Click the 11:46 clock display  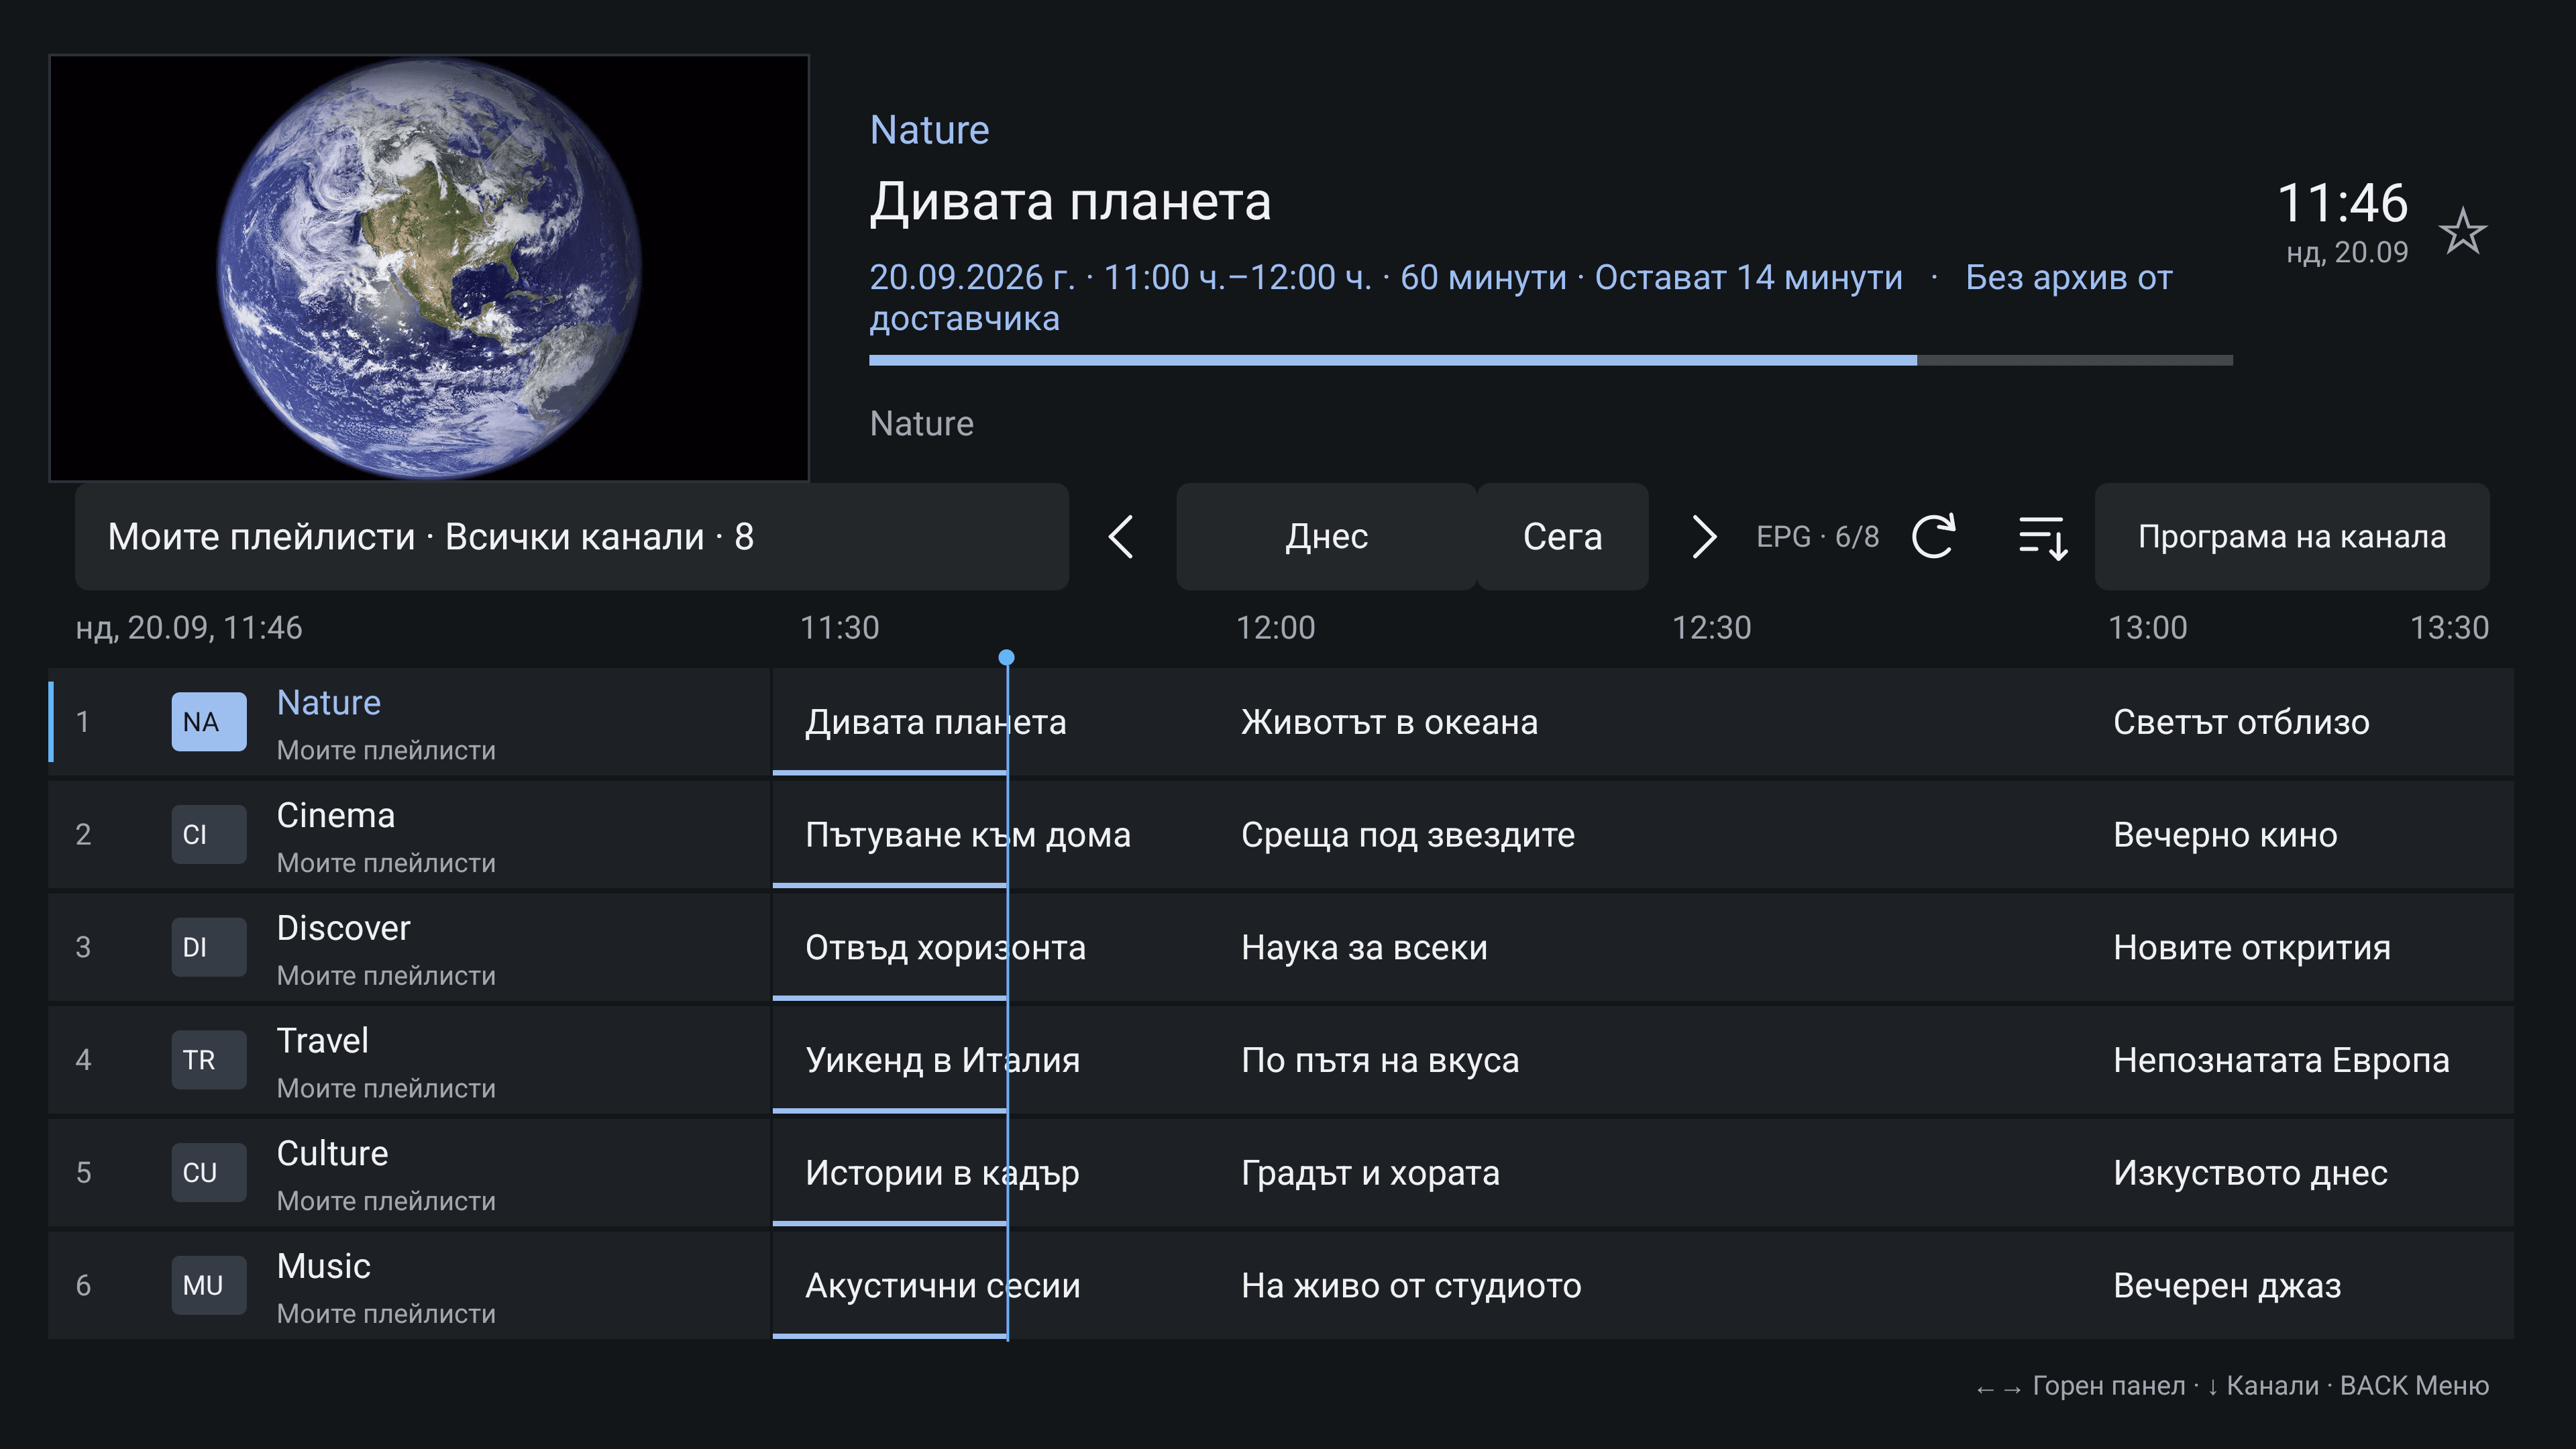coord(2342,203)
